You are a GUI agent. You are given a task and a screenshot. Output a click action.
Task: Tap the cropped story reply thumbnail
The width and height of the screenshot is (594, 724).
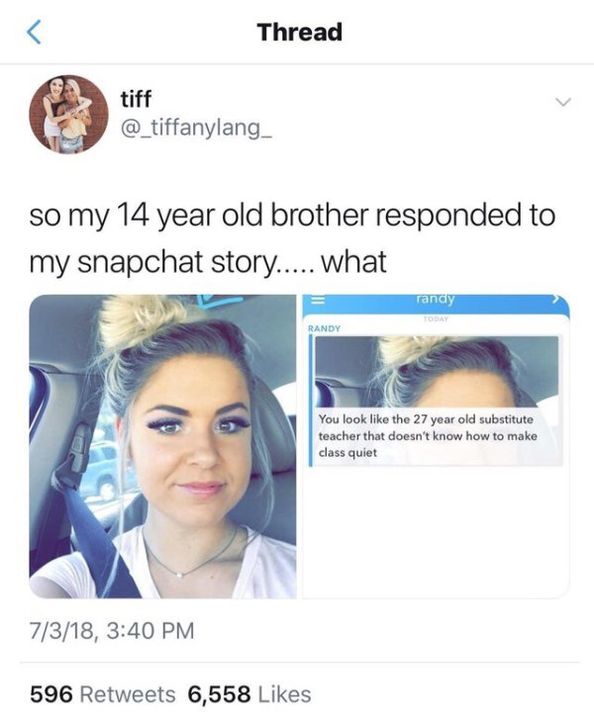coord(436,372)
